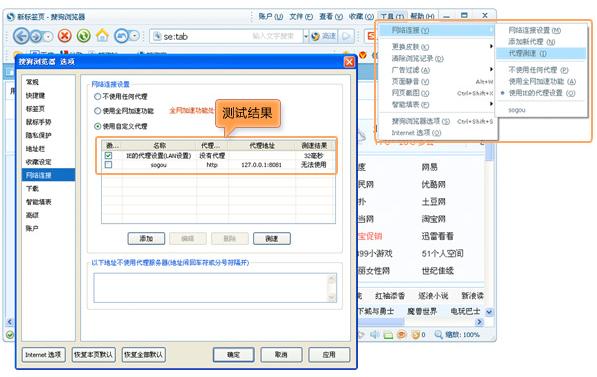The height and width of the screenshot is (377, 597).
Task: Click the 添加 button
Action: 146,239
